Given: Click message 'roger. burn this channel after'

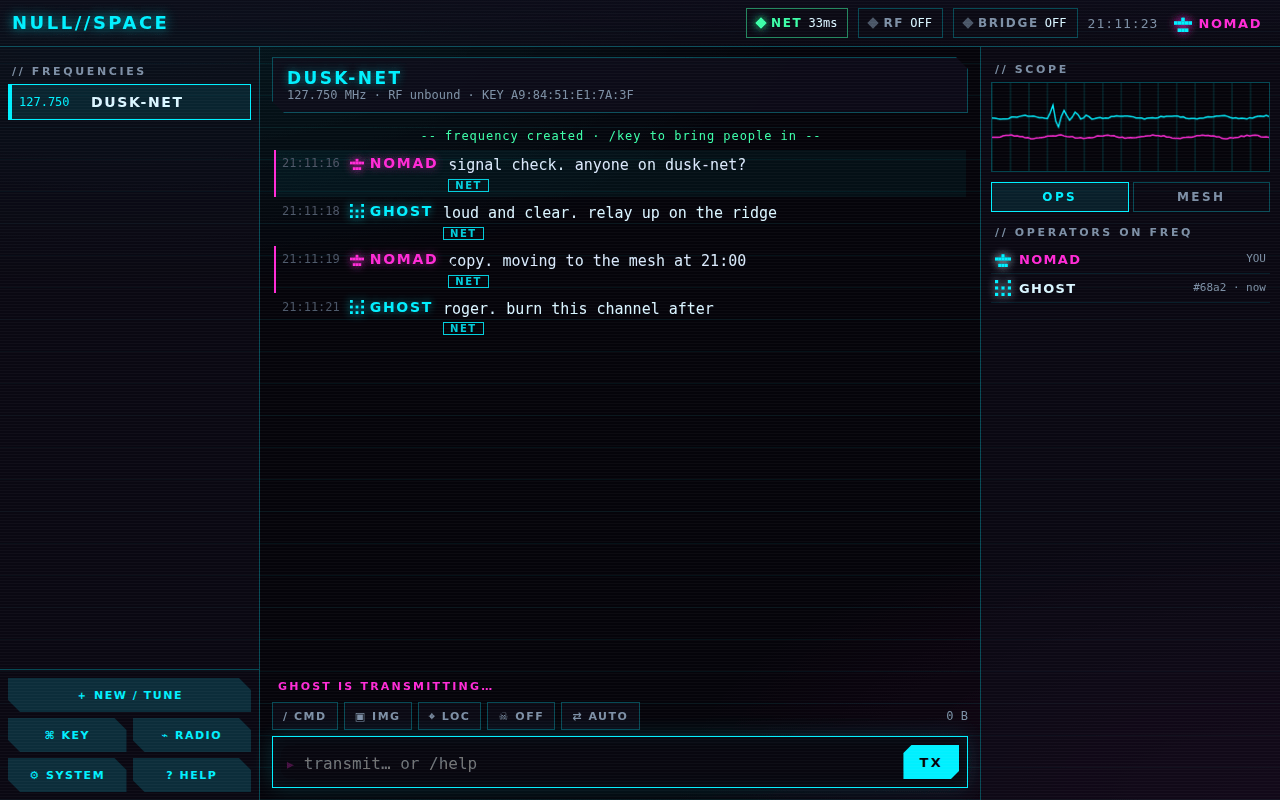Looking at the screenshot, I should pyautogui.click(x=578, y=309).
